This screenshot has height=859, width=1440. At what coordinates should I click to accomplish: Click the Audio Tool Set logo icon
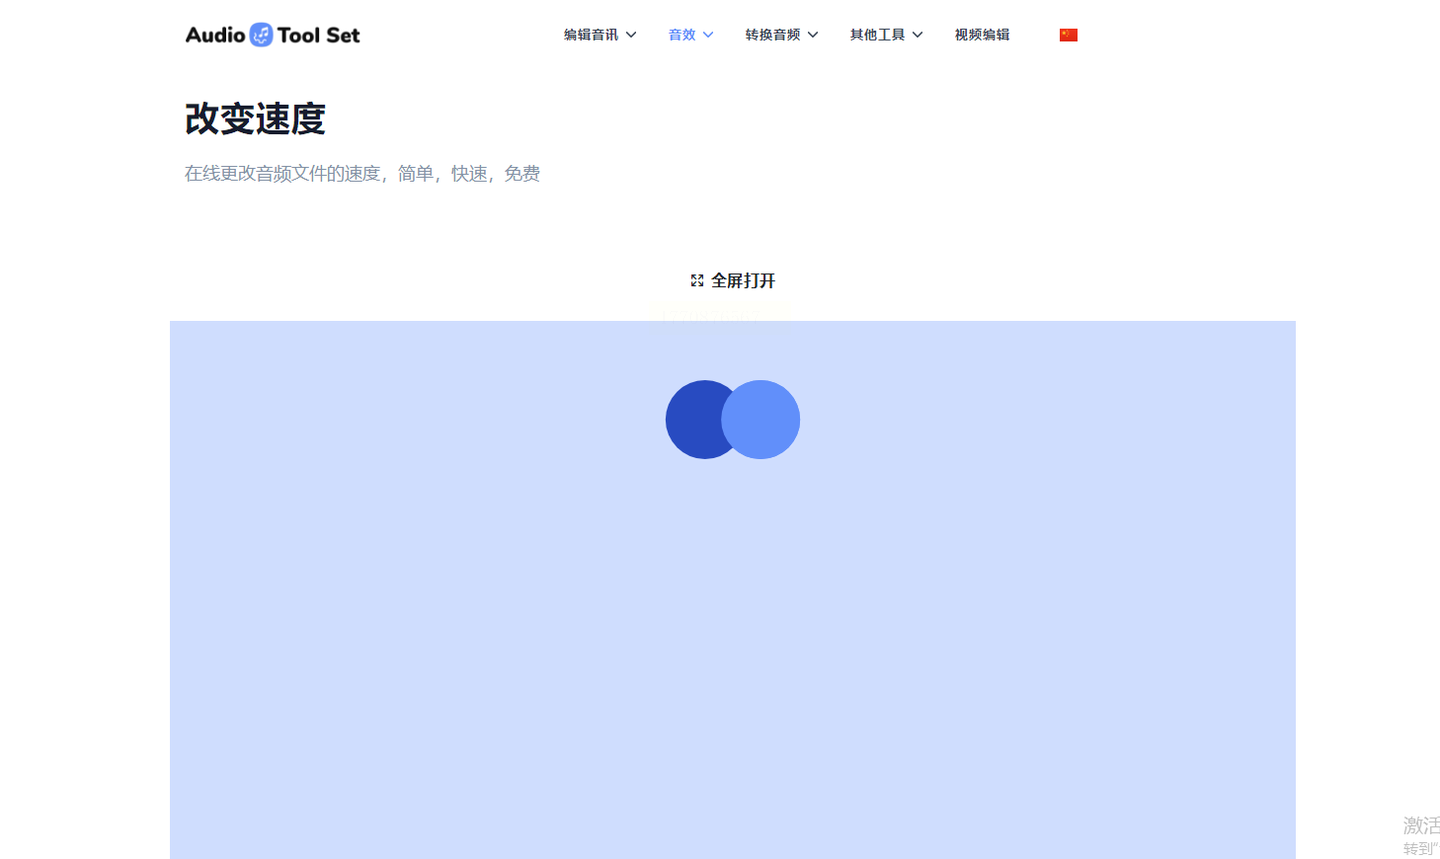261,35
